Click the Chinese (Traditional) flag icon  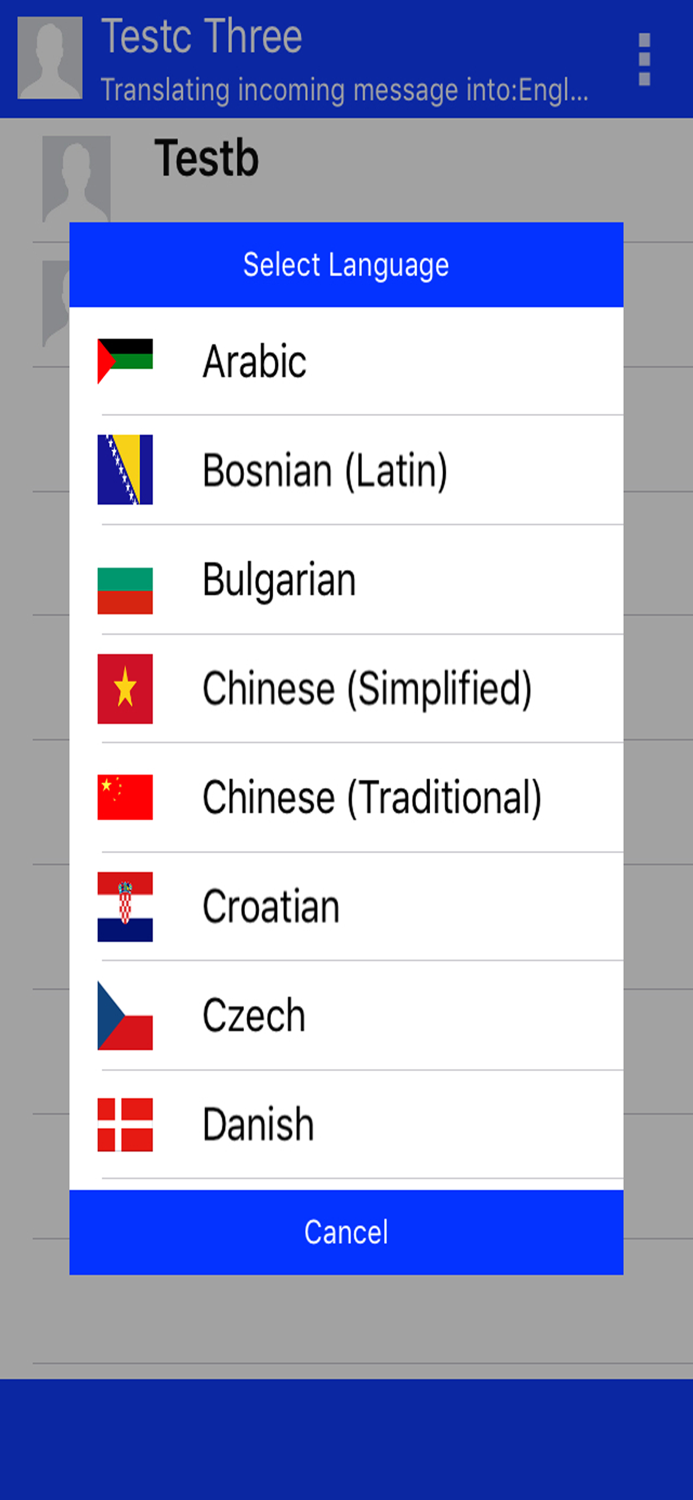(124, 797)
